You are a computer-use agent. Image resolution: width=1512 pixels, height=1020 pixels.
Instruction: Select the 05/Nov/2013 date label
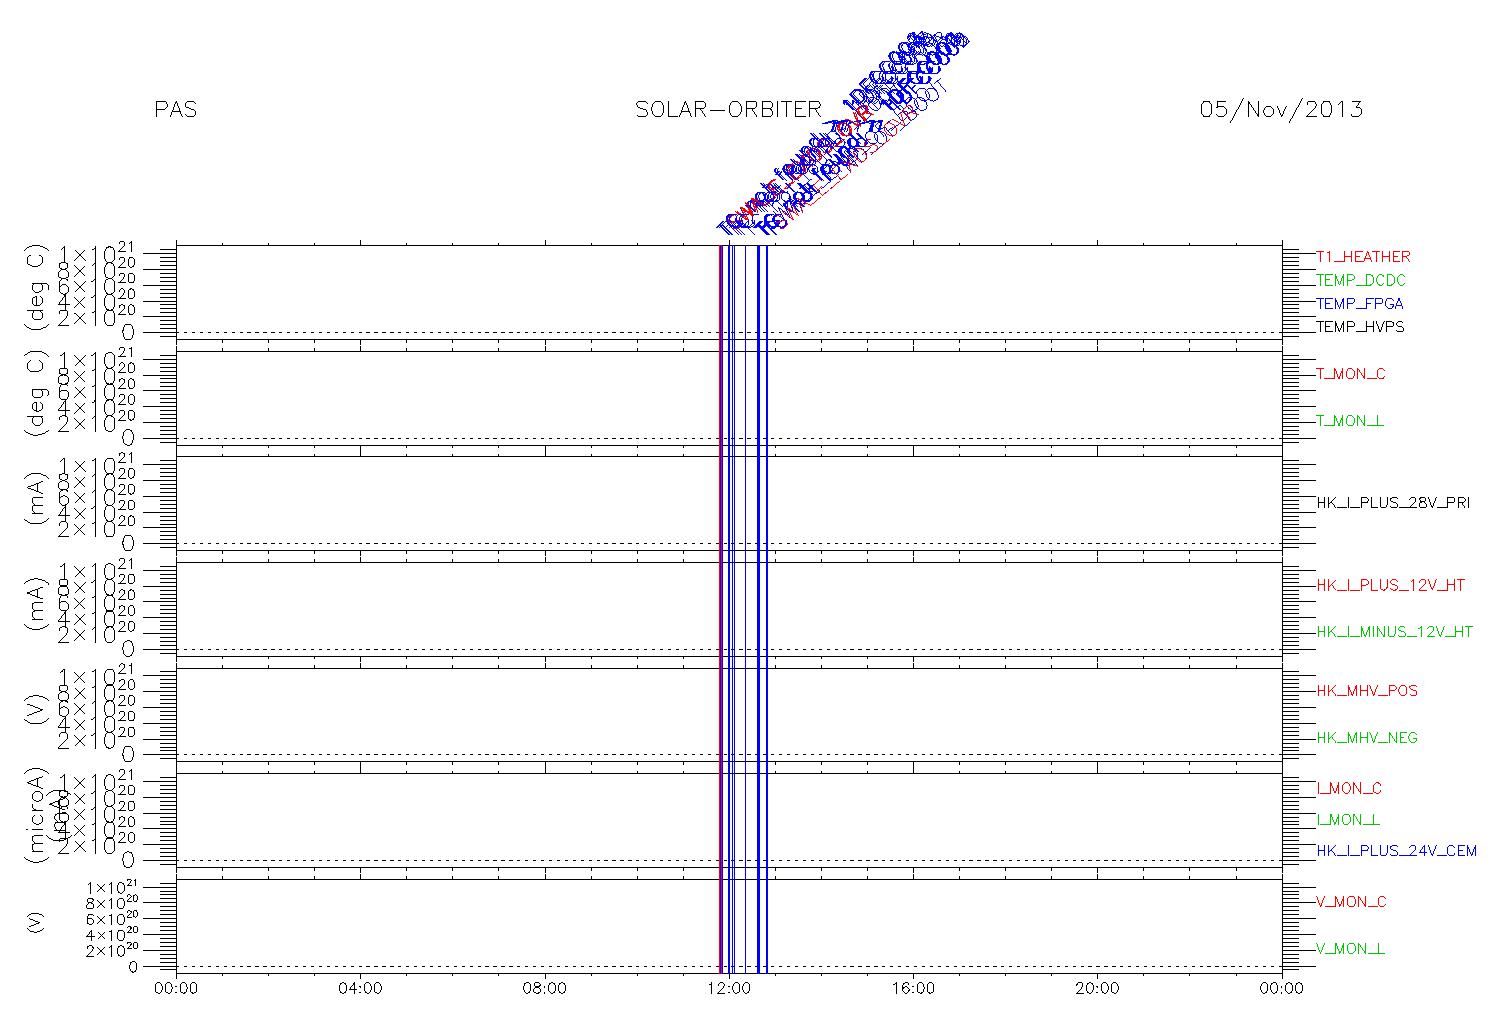coord(1281,110)
